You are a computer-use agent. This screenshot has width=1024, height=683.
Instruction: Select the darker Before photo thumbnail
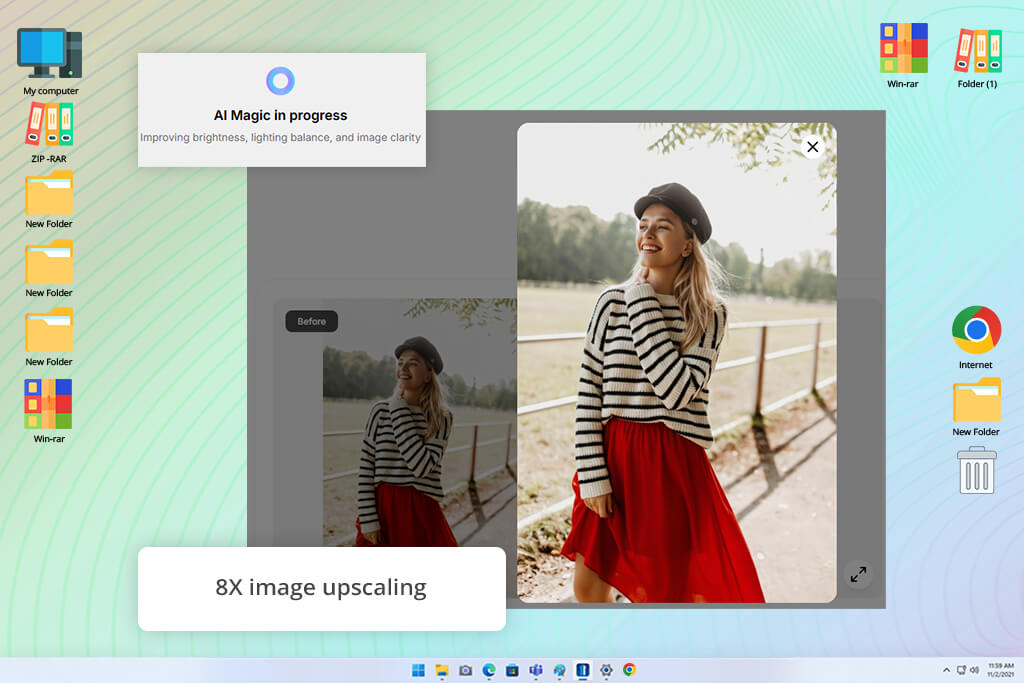(419, 422)
